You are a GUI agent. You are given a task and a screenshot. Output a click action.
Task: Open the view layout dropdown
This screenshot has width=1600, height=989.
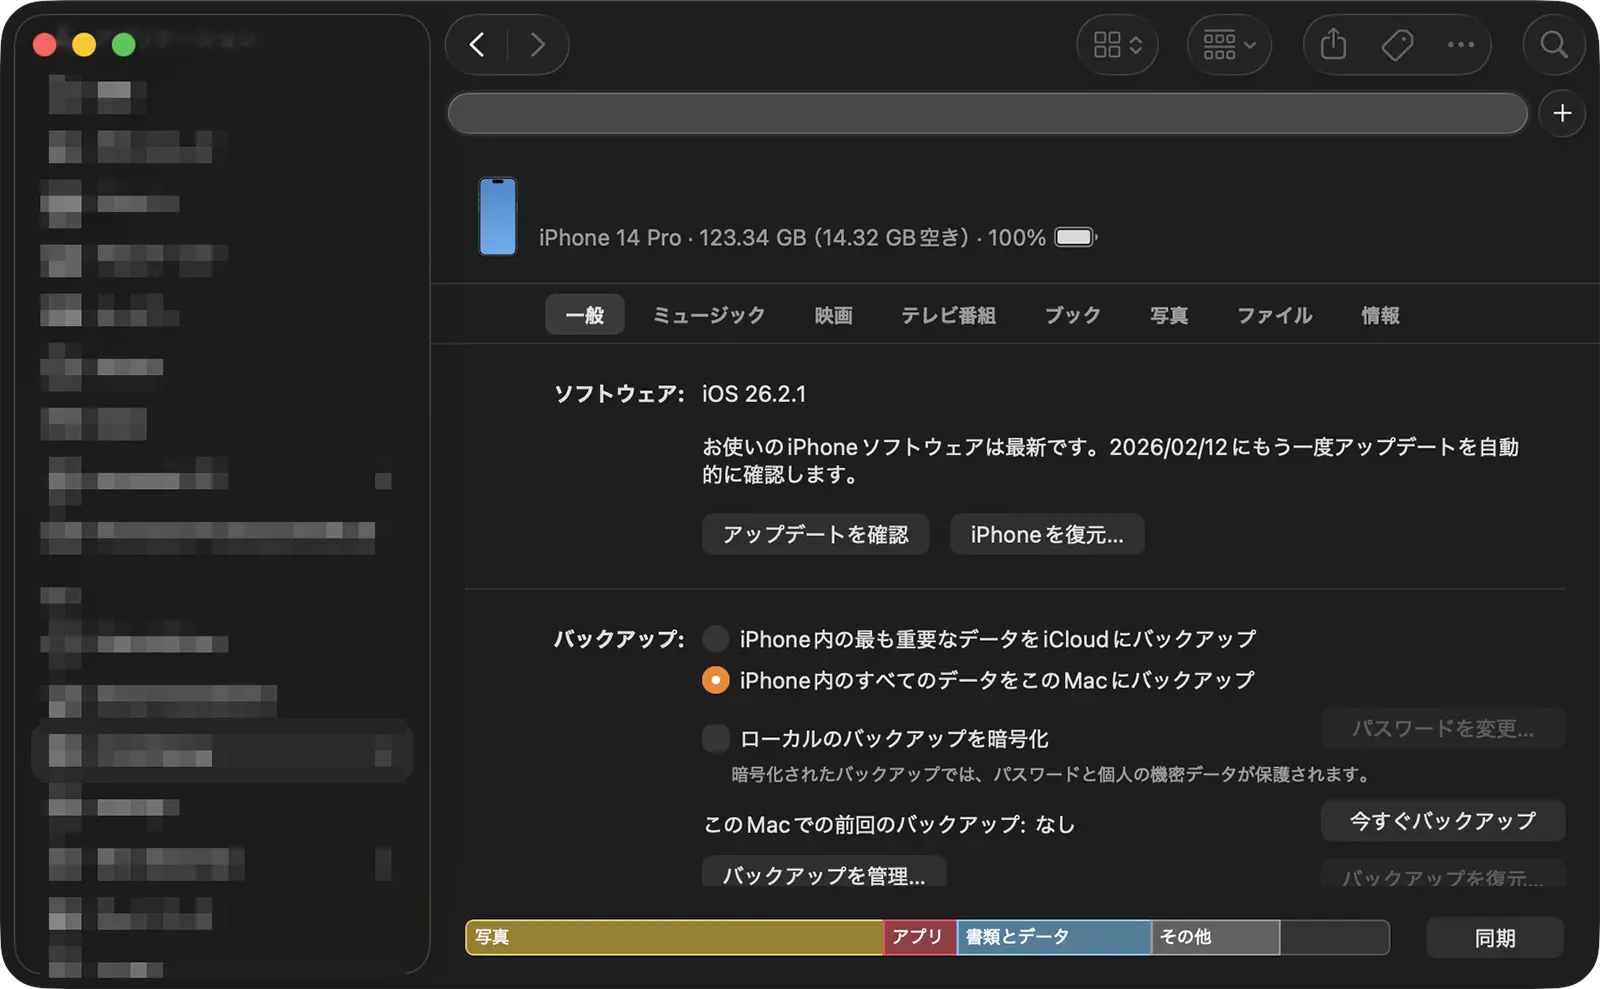point(1117,45)
